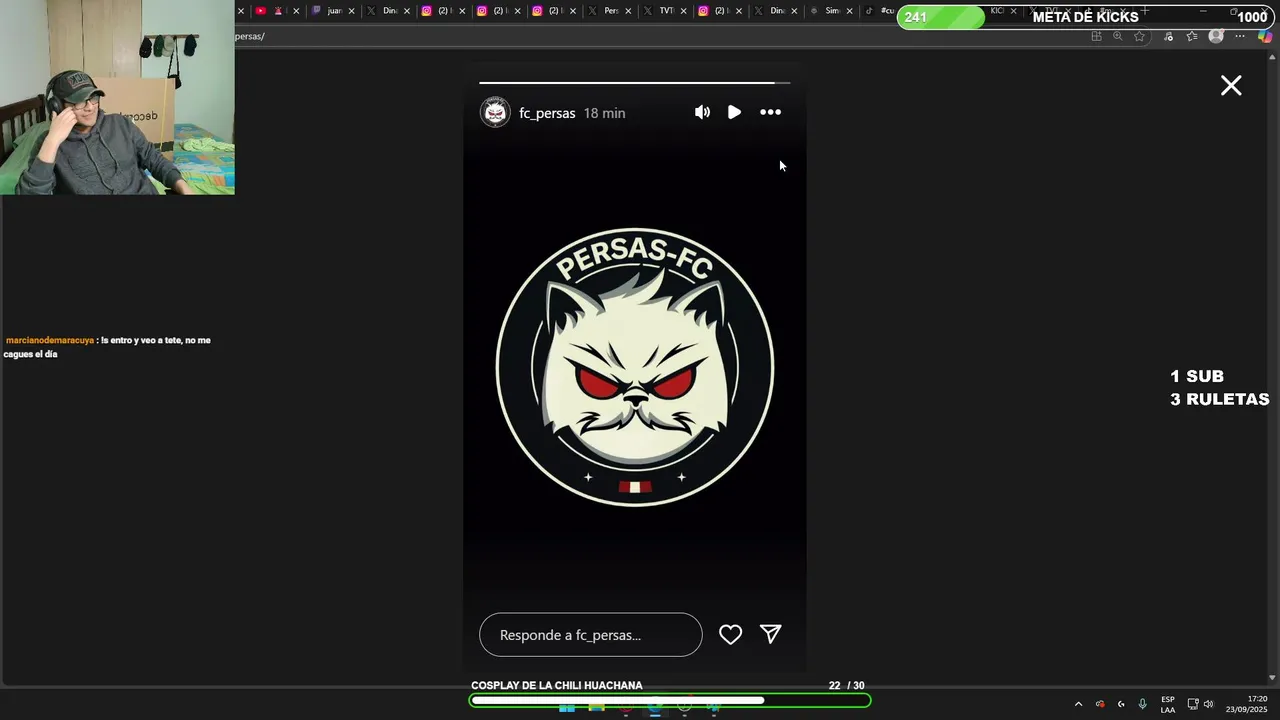This screenshot has height=720, width=1280.
Task: Mute the story audio speaker icon
Action: tap(703, 112)
